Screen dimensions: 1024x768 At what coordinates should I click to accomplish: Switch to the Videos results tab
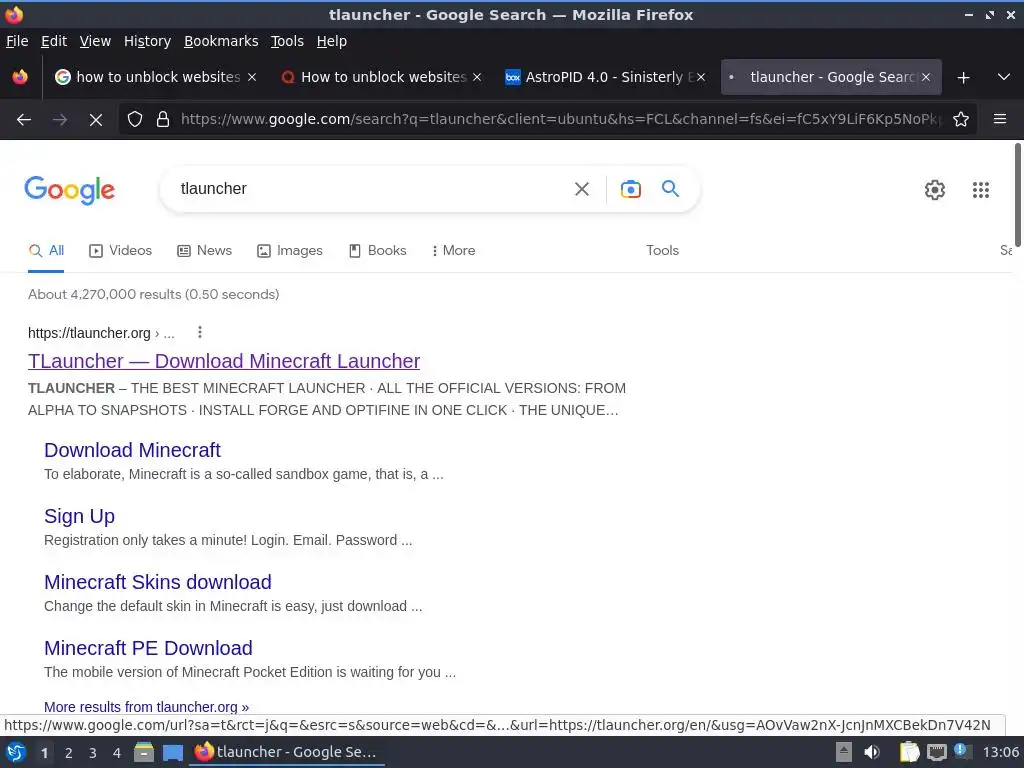point(120,251)
